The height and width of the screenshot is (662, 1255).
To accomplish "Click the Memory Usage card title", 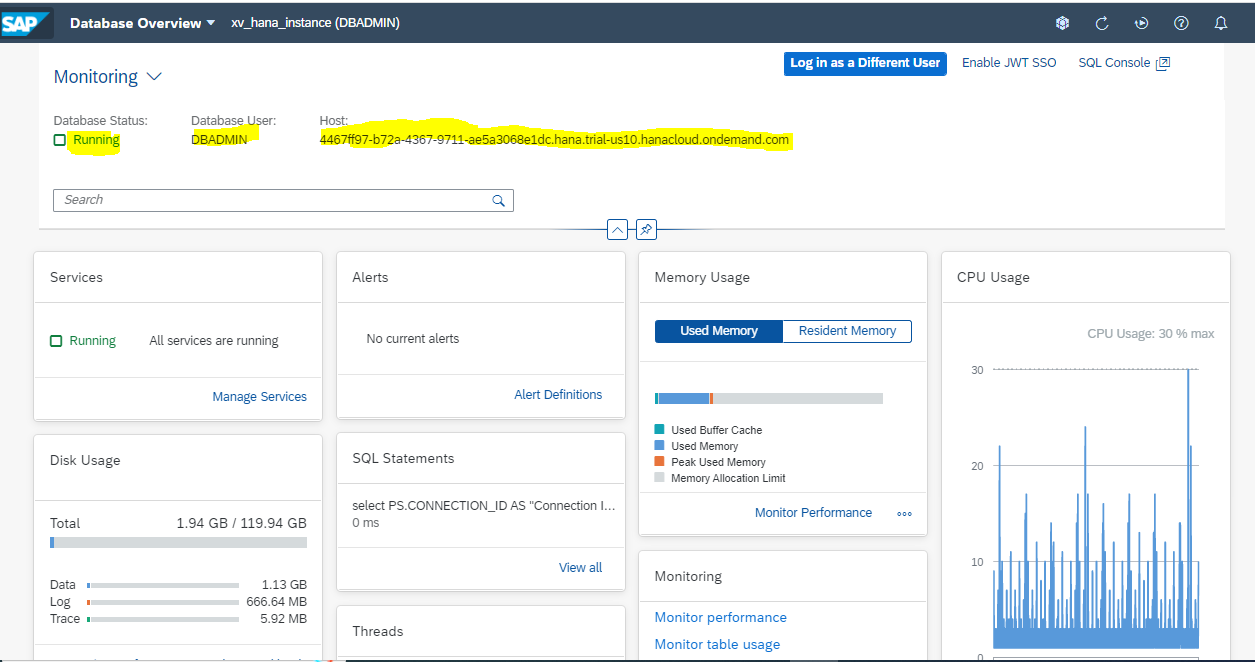I will [x=702, y=277].
